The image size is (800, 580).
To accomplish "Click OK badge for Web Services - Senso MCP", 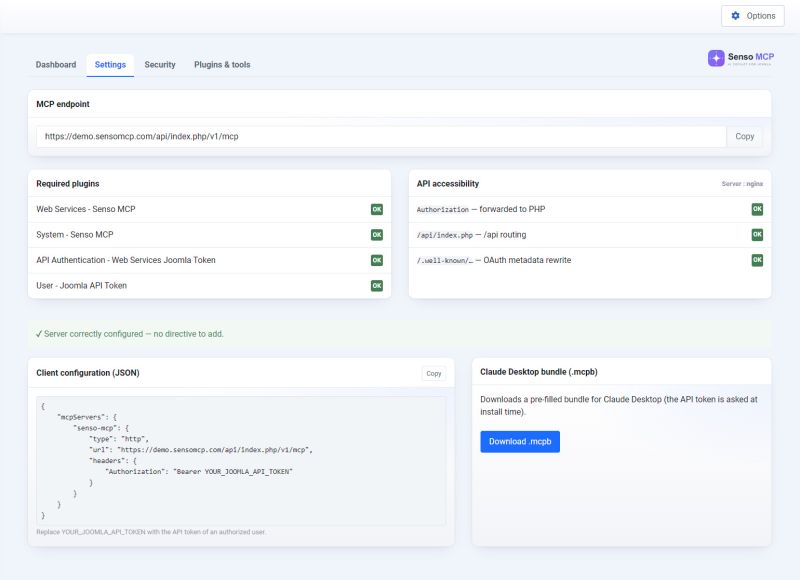I will pos(377,209).
